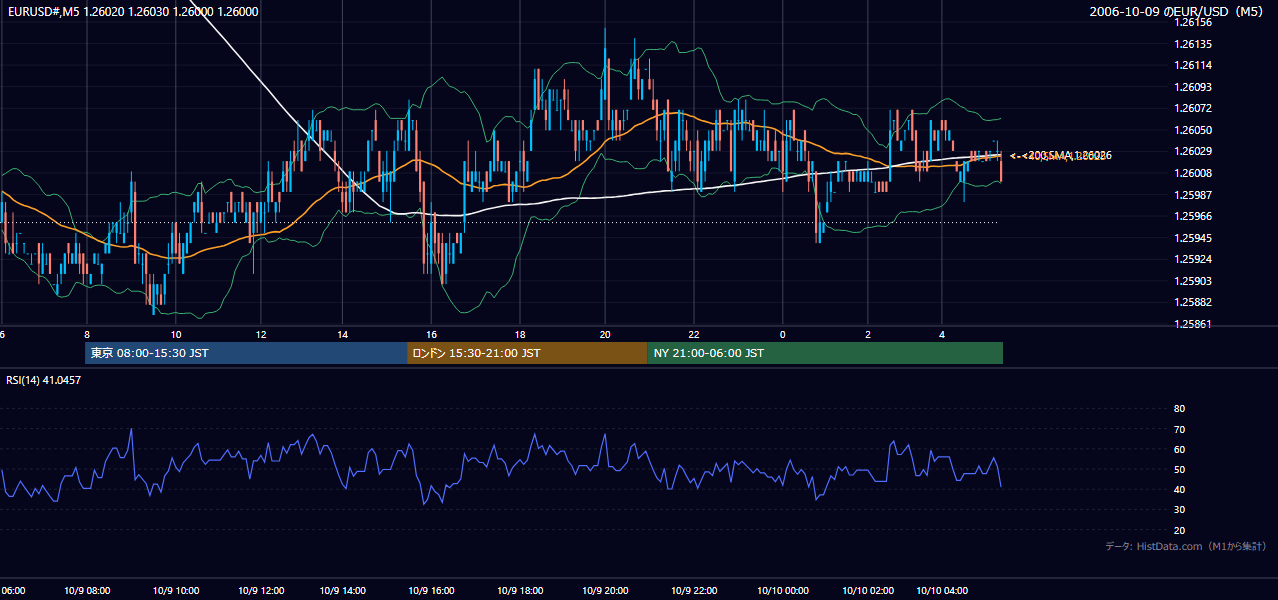The width and height of the screenshot is (1278, 600).
Task: Click price axis value 1.26050
Action: (x=1193, y=130)
